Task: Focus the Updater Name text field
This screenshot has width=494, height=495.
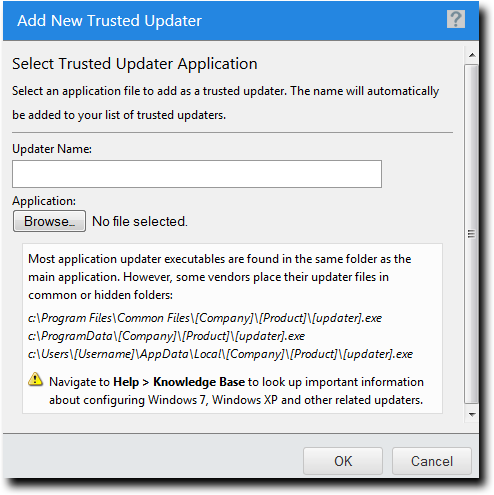Action: [197, 174]
